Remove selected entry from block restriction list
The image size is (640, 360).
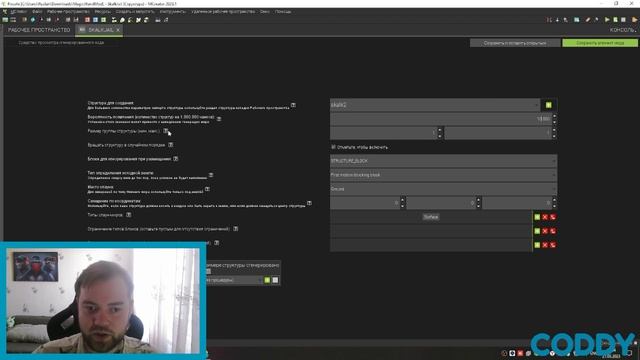pyautogui.click(x=545, y=231)
